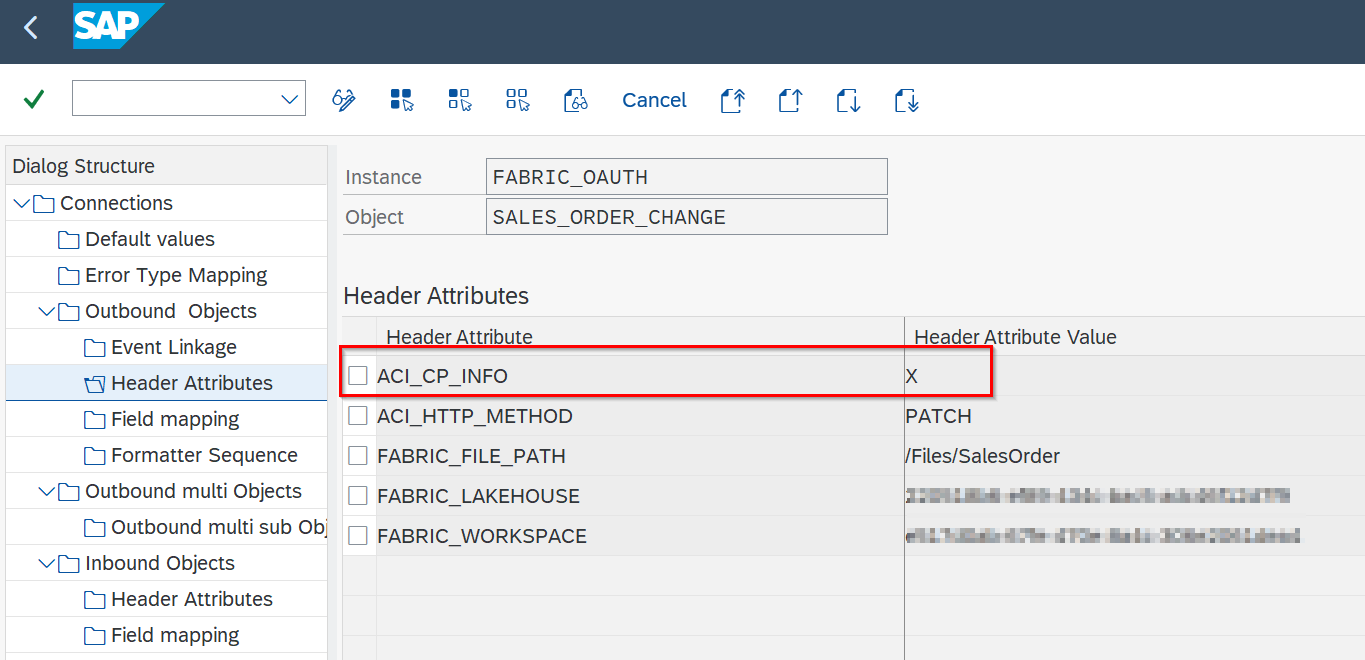1365x660 pixels.
Task: Collapse the Outbound multi Objects node
Action: pos(46,491)
